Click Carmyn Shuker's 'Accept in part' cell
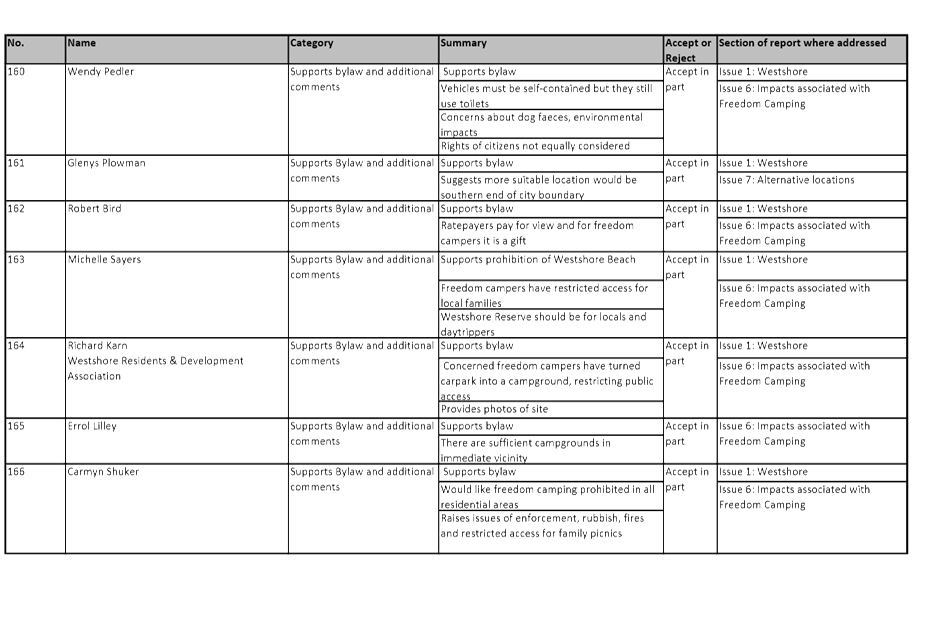This screenshot has height=638, width=925. pos(690,509)
